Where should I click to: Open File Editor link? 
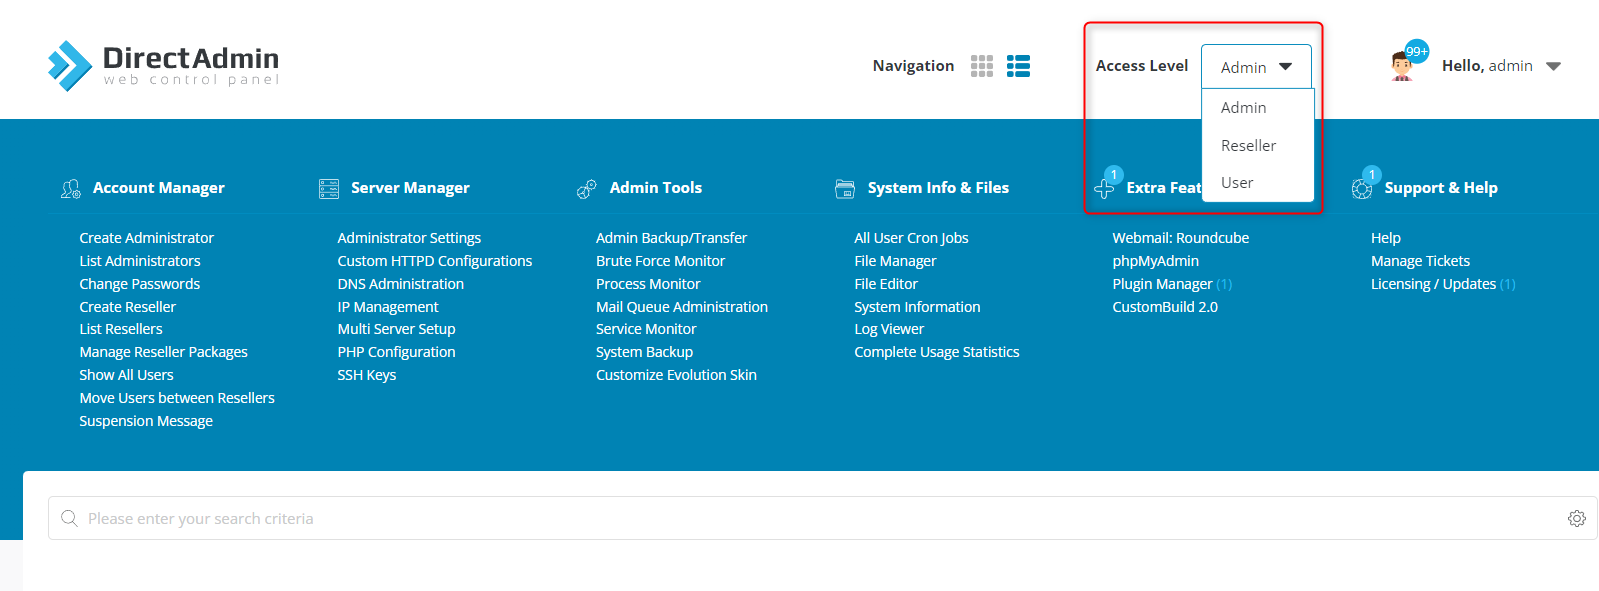coord(886,284)
